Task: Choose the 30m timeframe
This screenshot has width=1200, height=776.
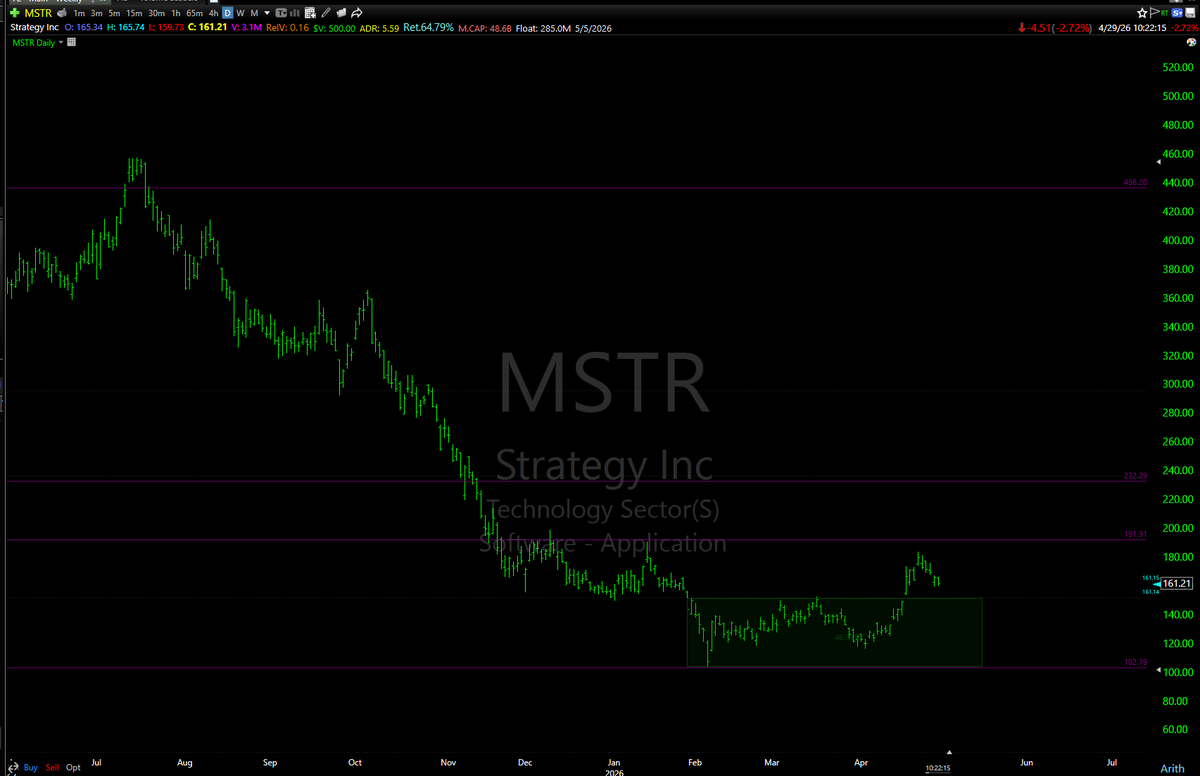Action: (156, 13)
